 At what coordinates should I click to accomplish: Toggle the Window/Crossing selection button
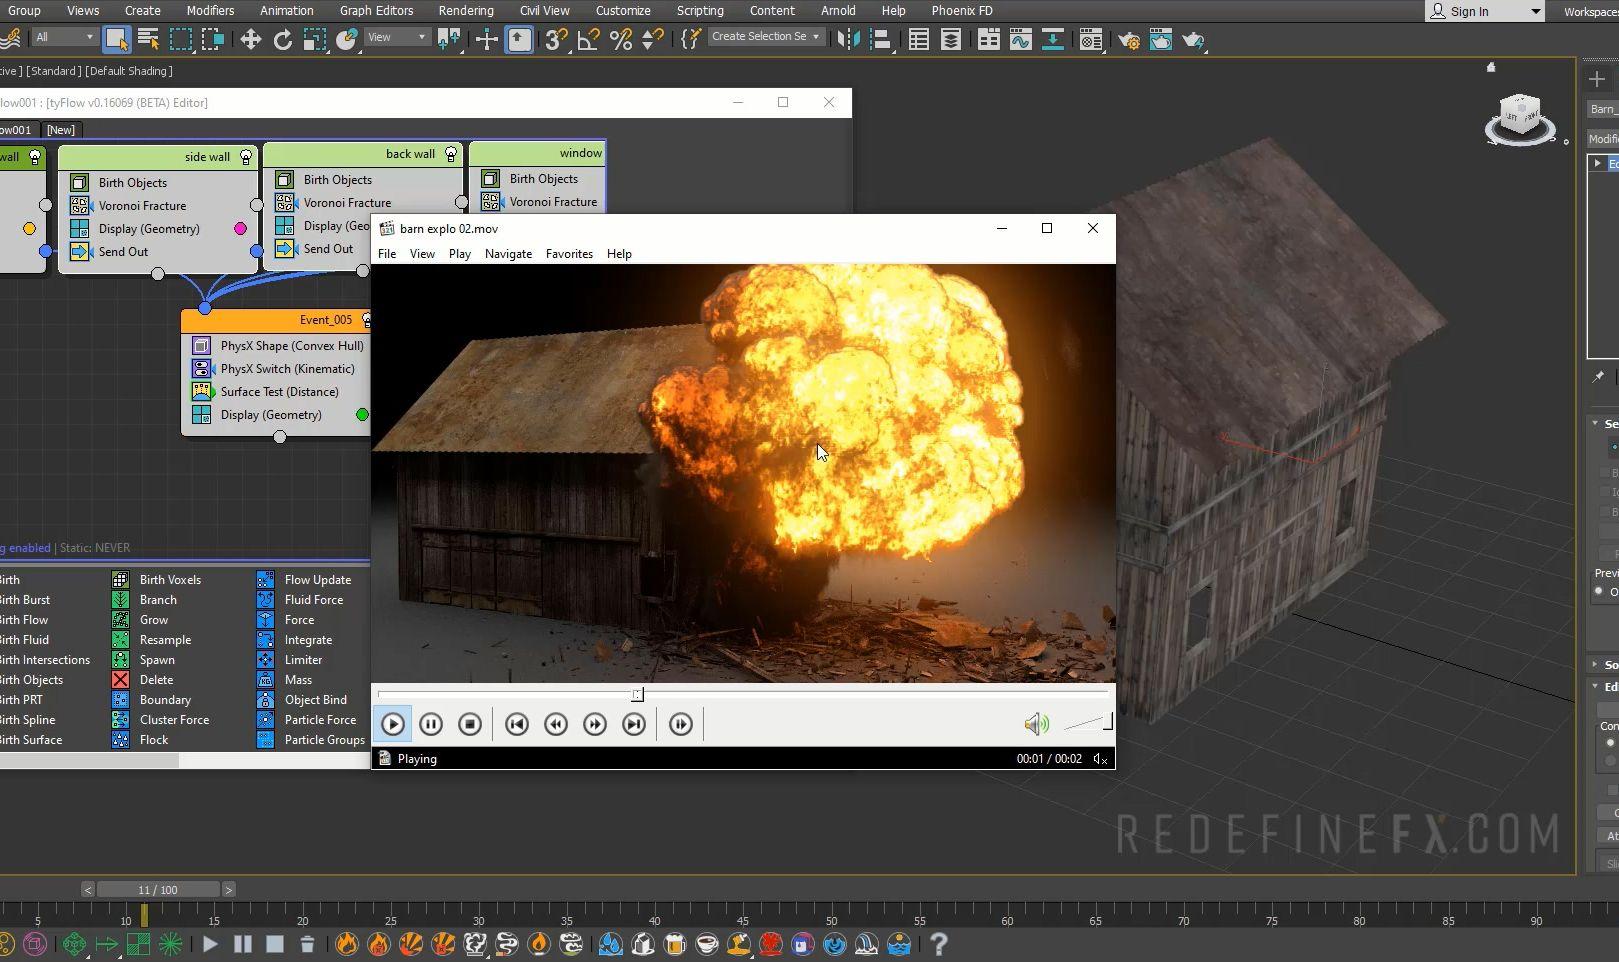(213, 39)
